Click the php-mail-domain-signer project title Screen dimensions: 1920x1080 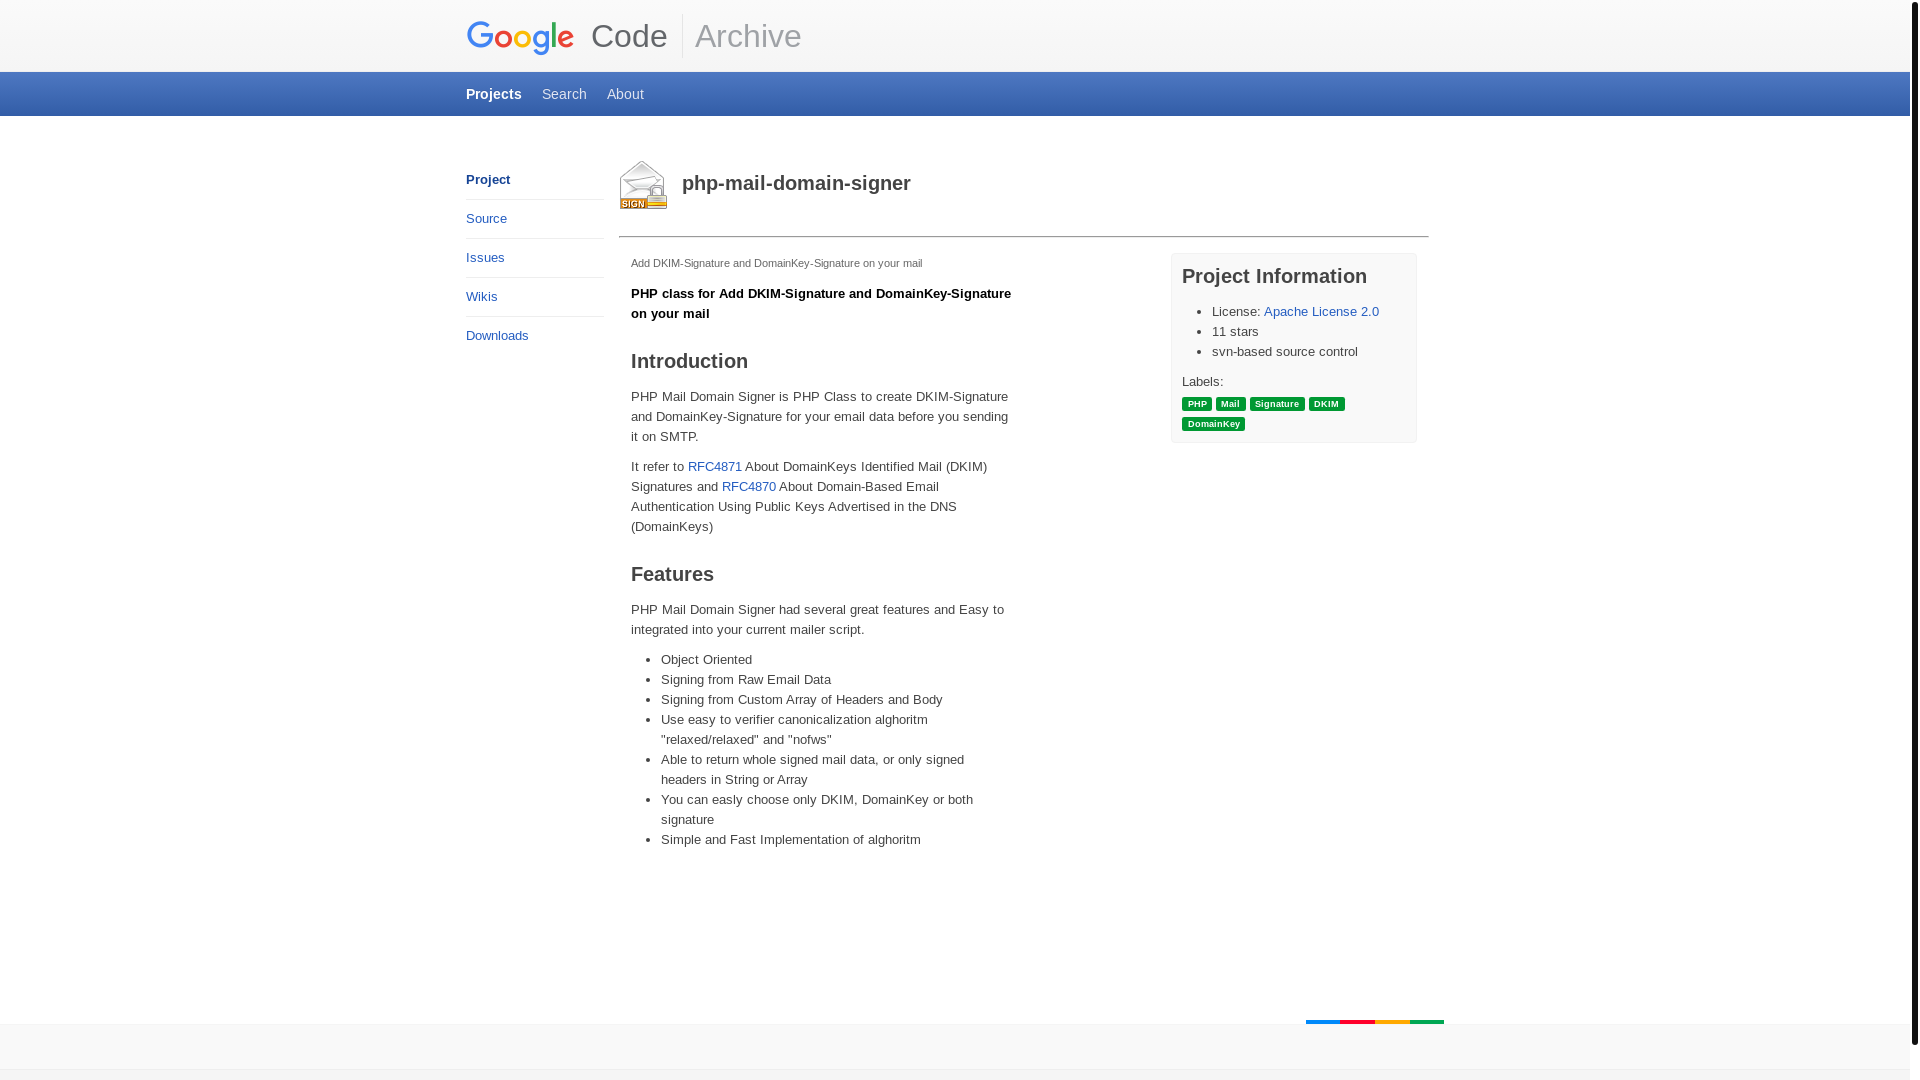[796, 183]
